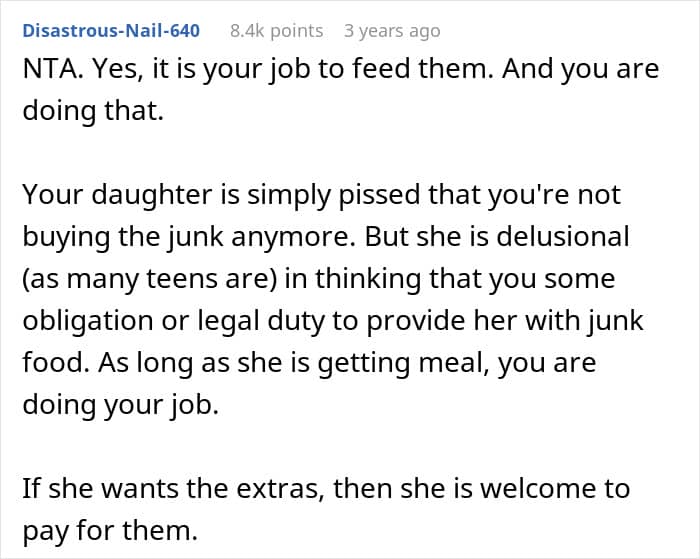Click the final line 'pay for them.'

(110, 531)
